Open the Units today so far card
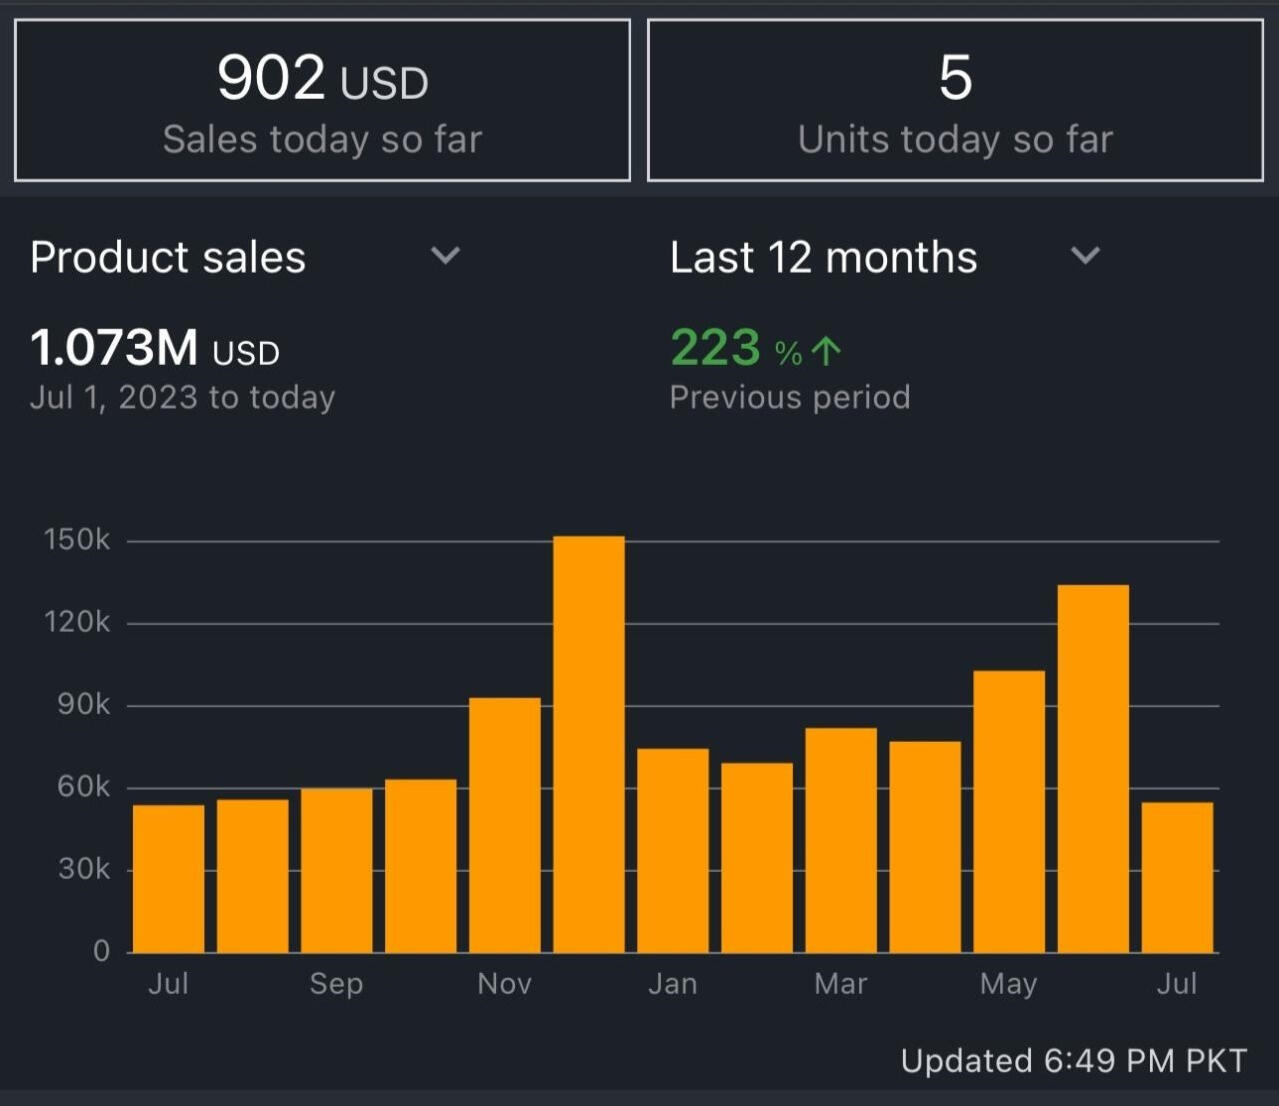The width and height of the screenshot is (1279, 1106). tap(955, 101)
